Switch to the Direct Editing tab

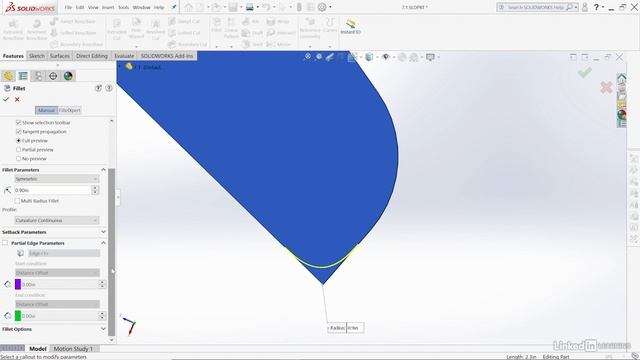click(92, 56)
